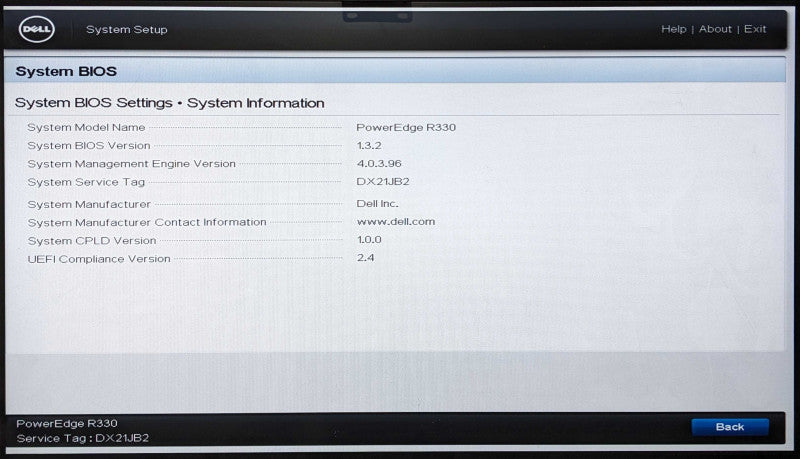This screenshot has width=800, height=459.
Task: Select the System Manufacturer label
Action: (x=89, y=205)
